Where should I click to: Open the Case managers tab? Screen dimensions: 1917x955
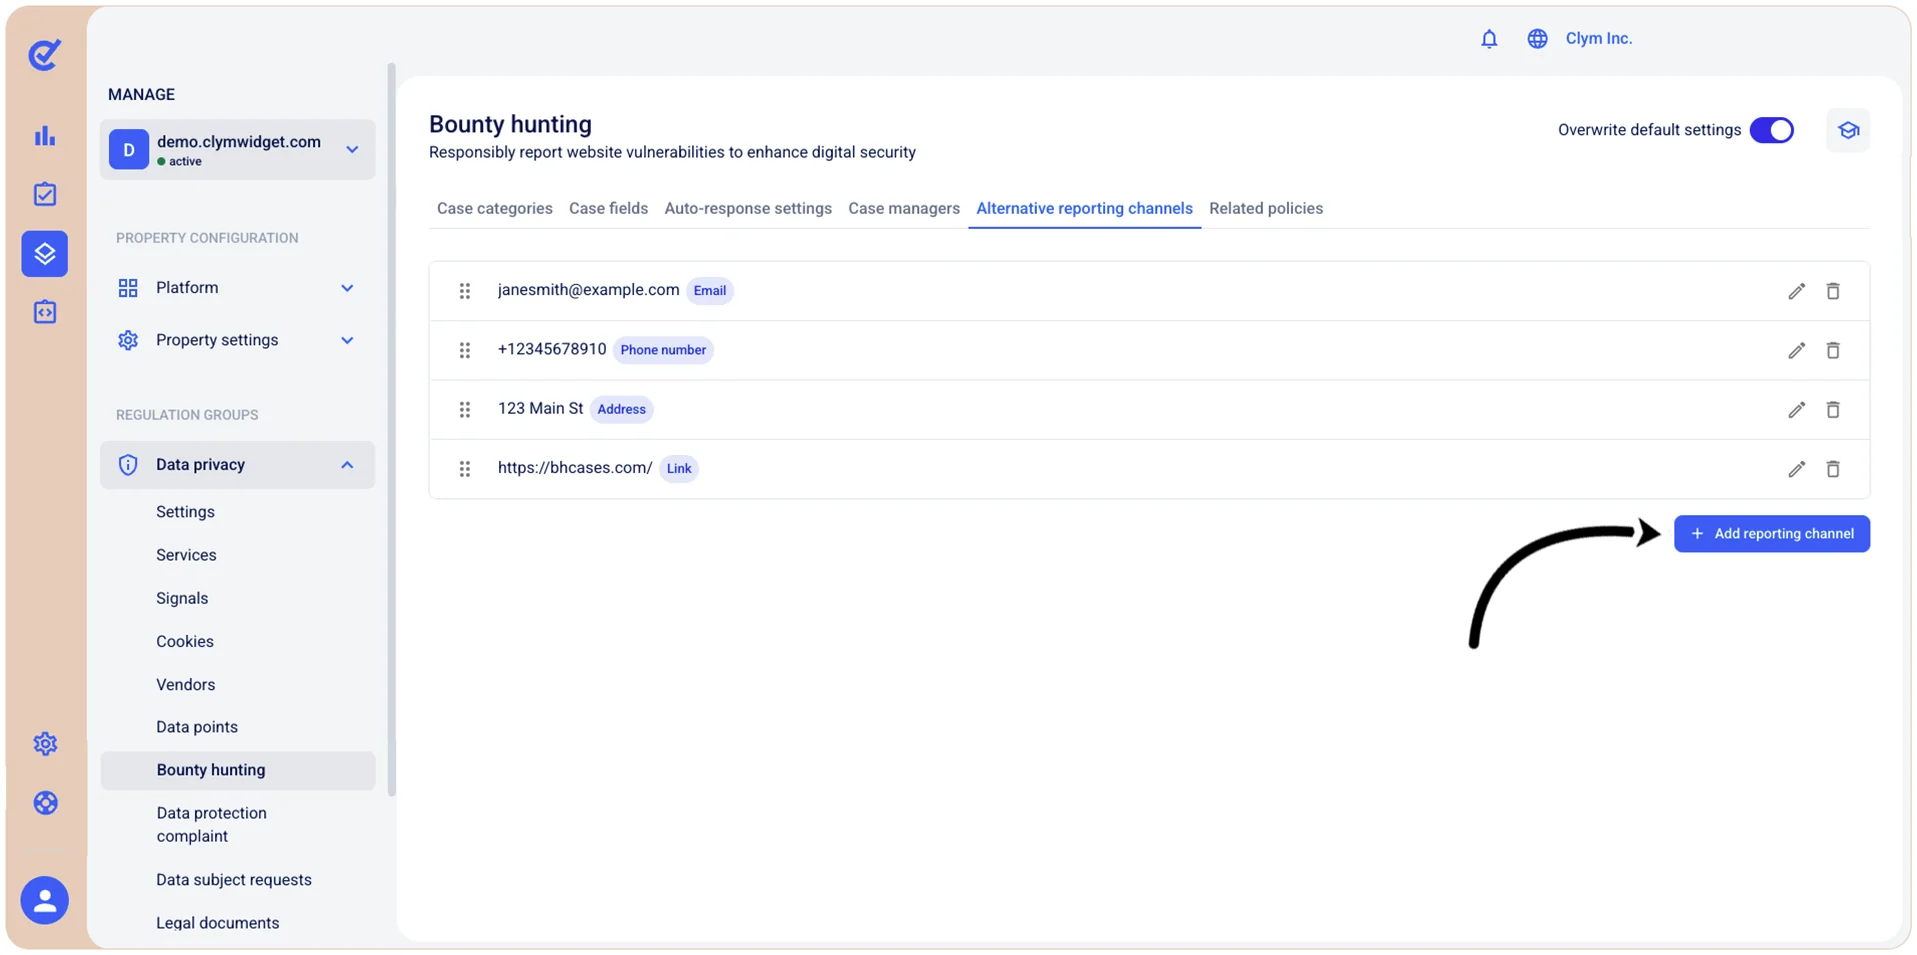pyautogui.click(x=904, y=208)
